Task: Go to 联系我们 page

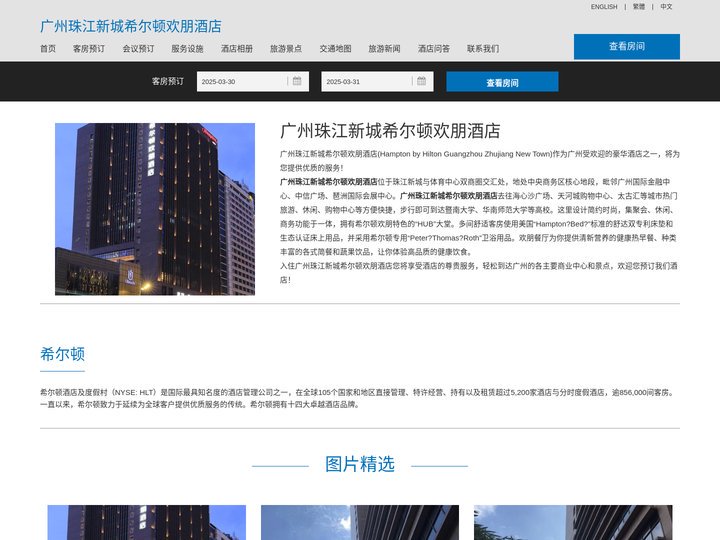Action: coord(483,49)
